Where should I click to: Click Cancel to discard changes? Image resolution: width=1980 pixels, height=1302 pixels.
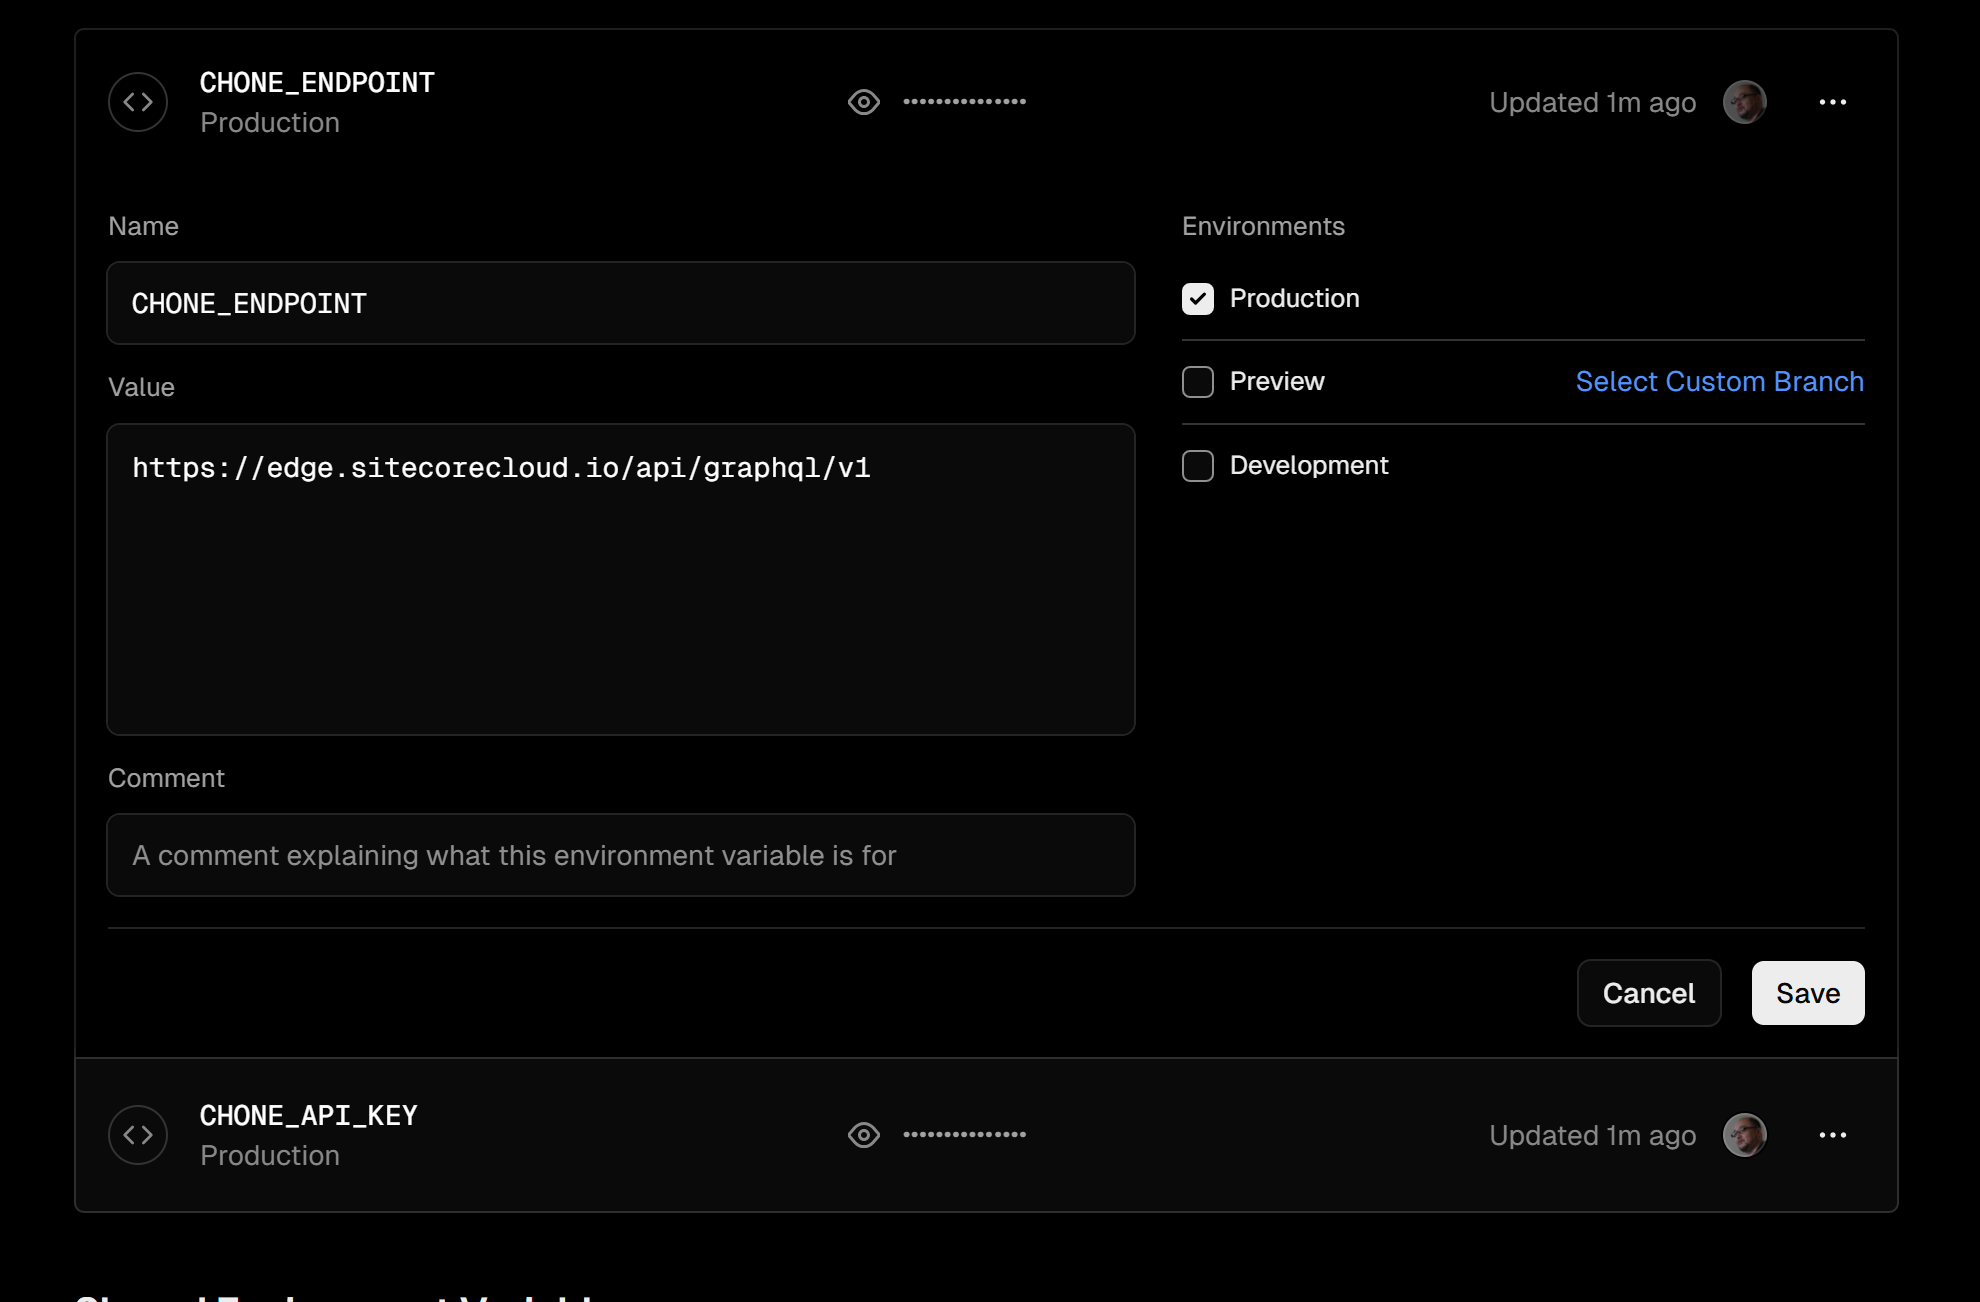coord(1649,992)
